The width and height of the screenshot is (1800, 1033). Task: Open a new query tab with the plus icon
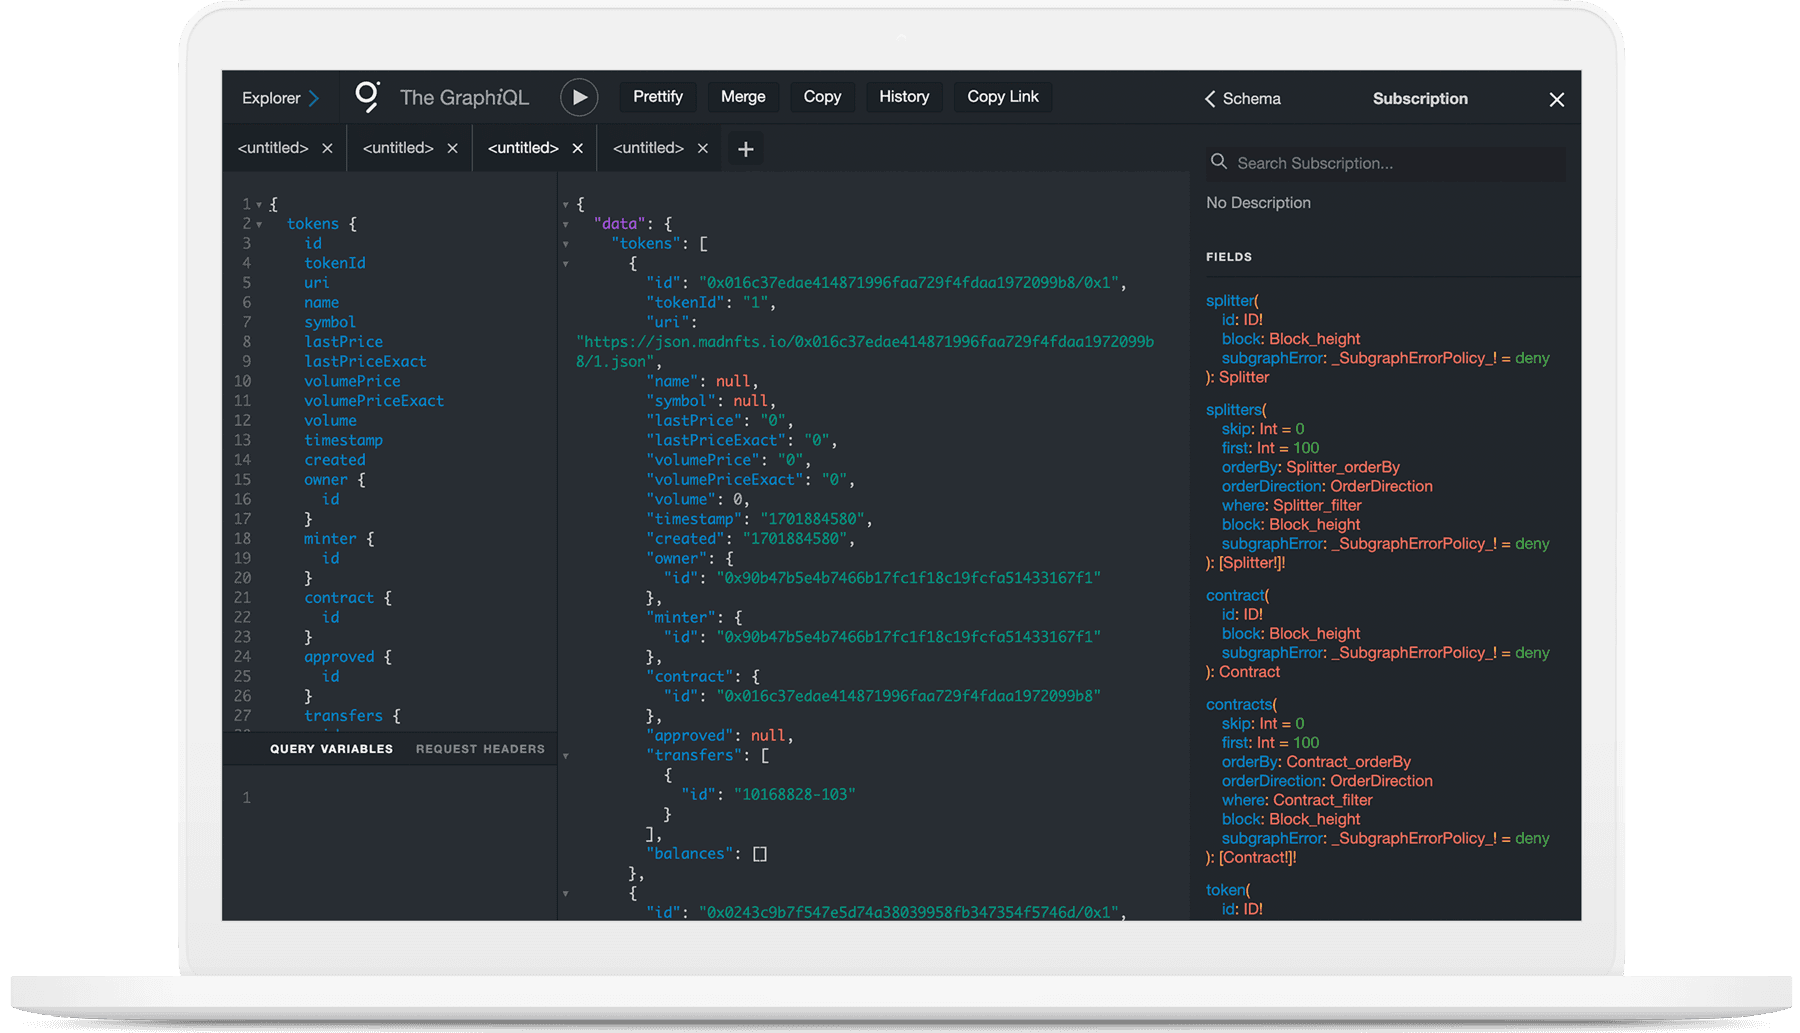click(x=745, y=148)
